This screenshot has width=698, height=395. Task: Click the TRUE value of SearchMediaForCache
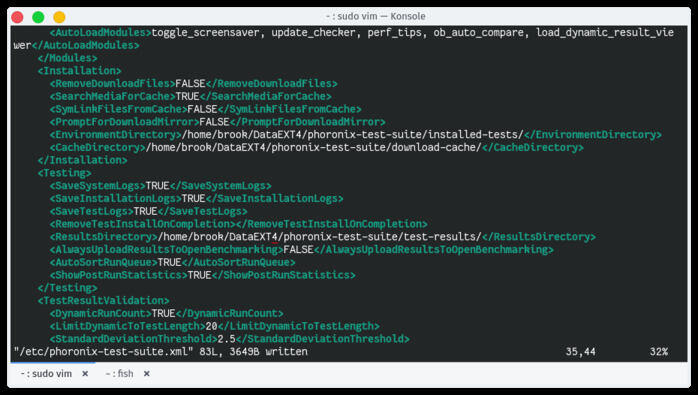click(187, 96)
